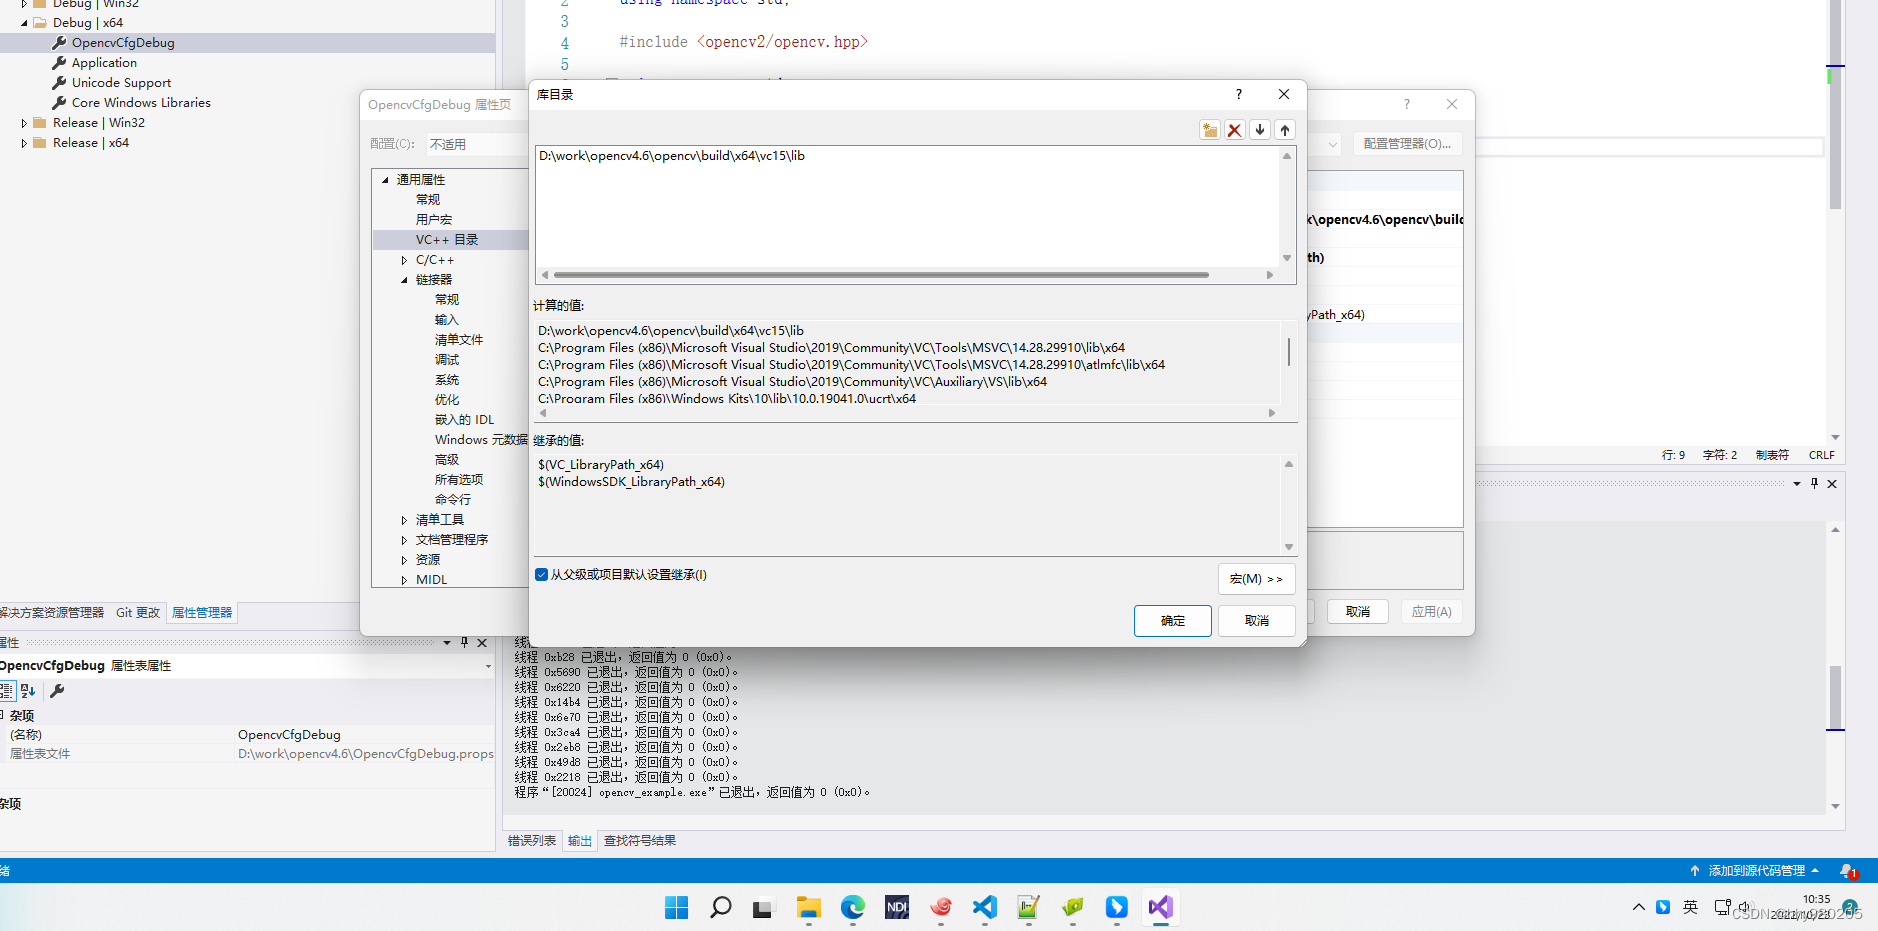Viewport: 1878px width, 931px height.
Task: Expand the Release | Win32 node
Action: pos(24,122)
